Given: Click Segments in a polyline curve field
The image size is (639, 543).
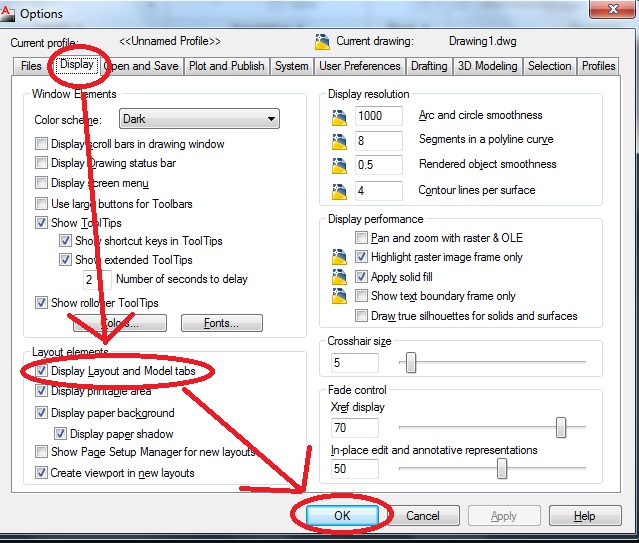Looking at the screenshot, I should [379, 141].
